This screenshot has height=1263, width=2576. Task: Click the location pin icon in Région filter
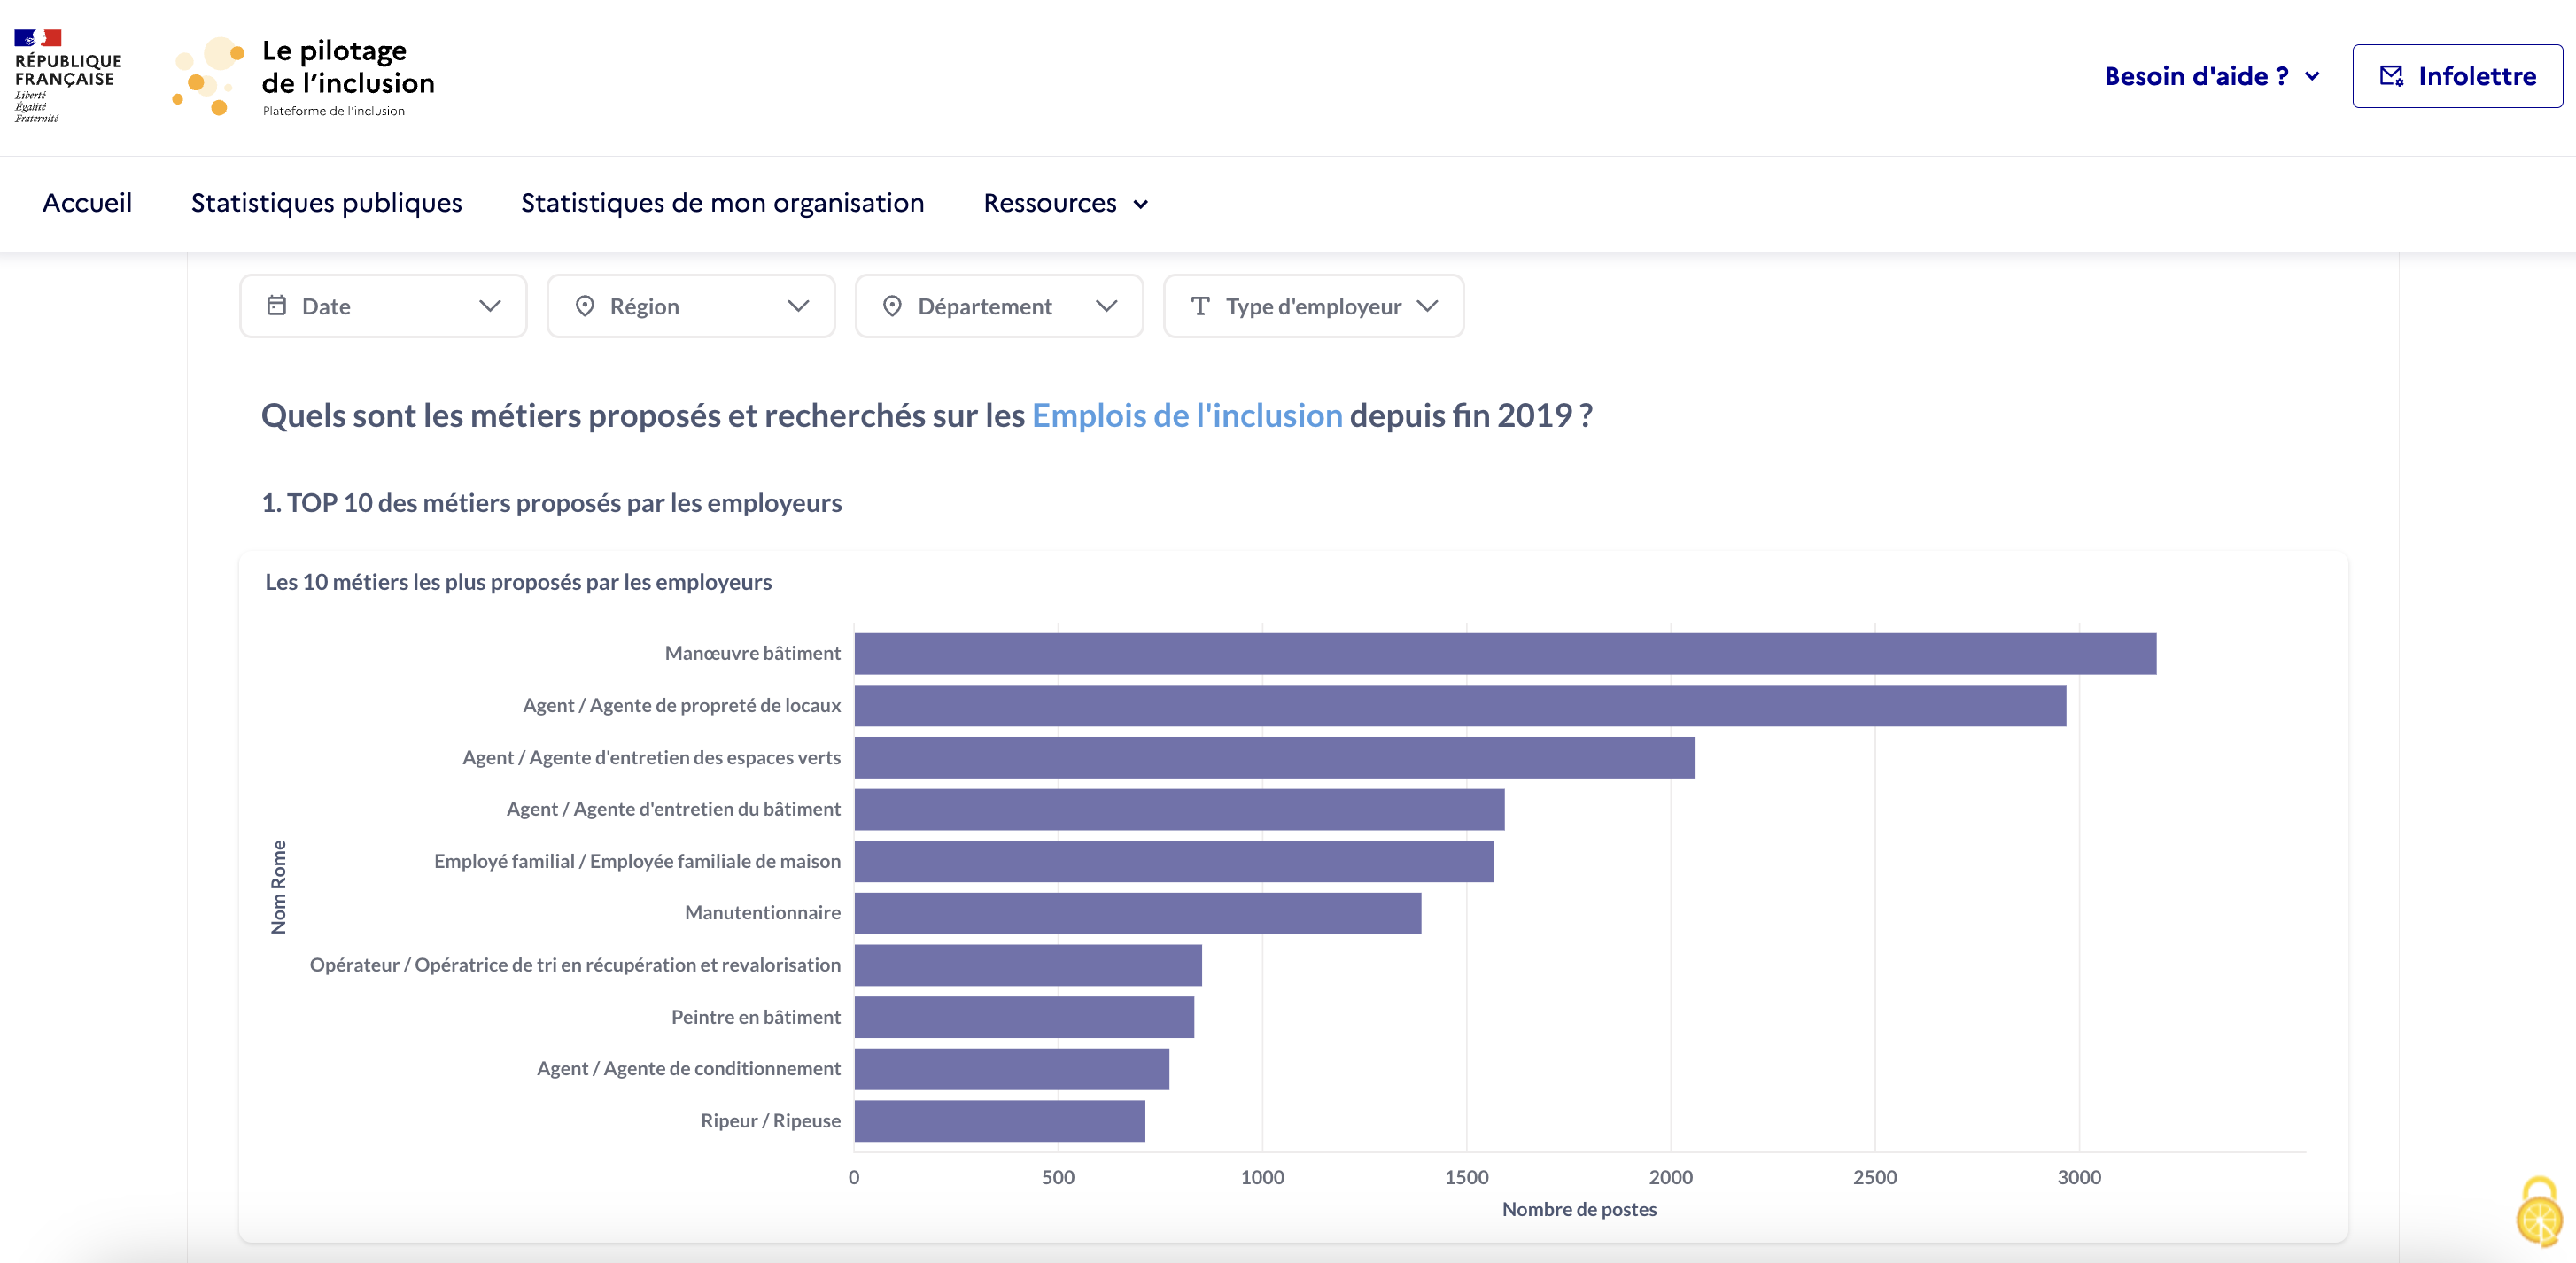pos(585,306)
